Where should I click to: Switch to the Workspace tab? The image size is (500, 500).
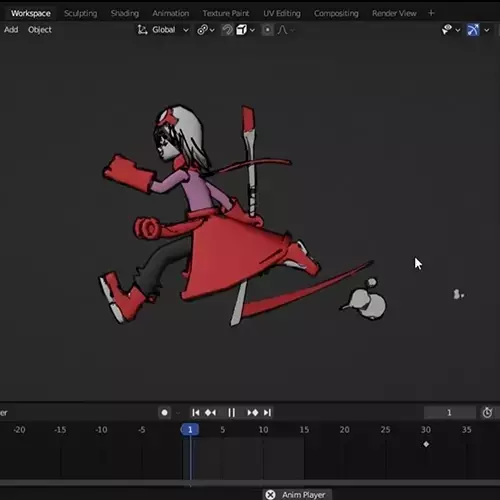(x=31, y=13)
